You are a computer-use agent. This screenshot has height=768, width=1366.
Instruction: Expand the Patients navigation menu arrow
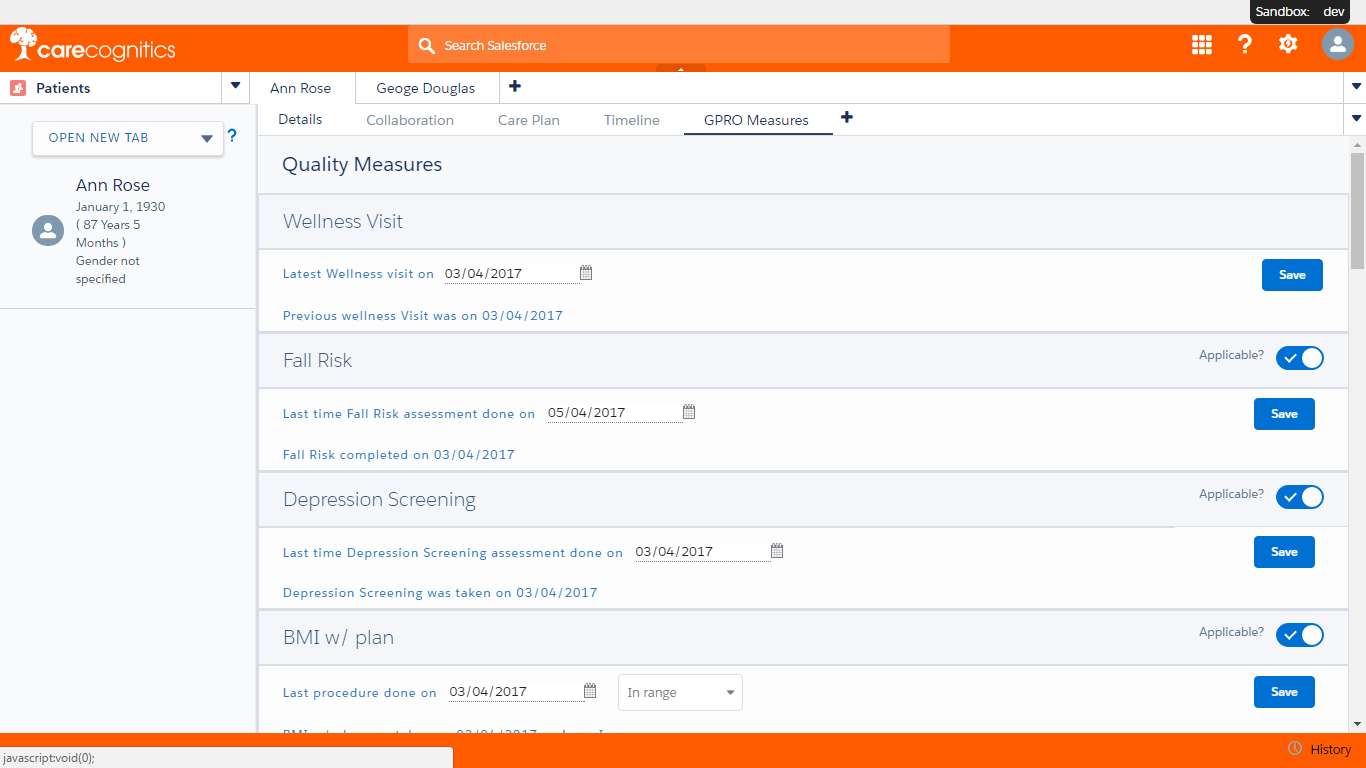(235, 87)
